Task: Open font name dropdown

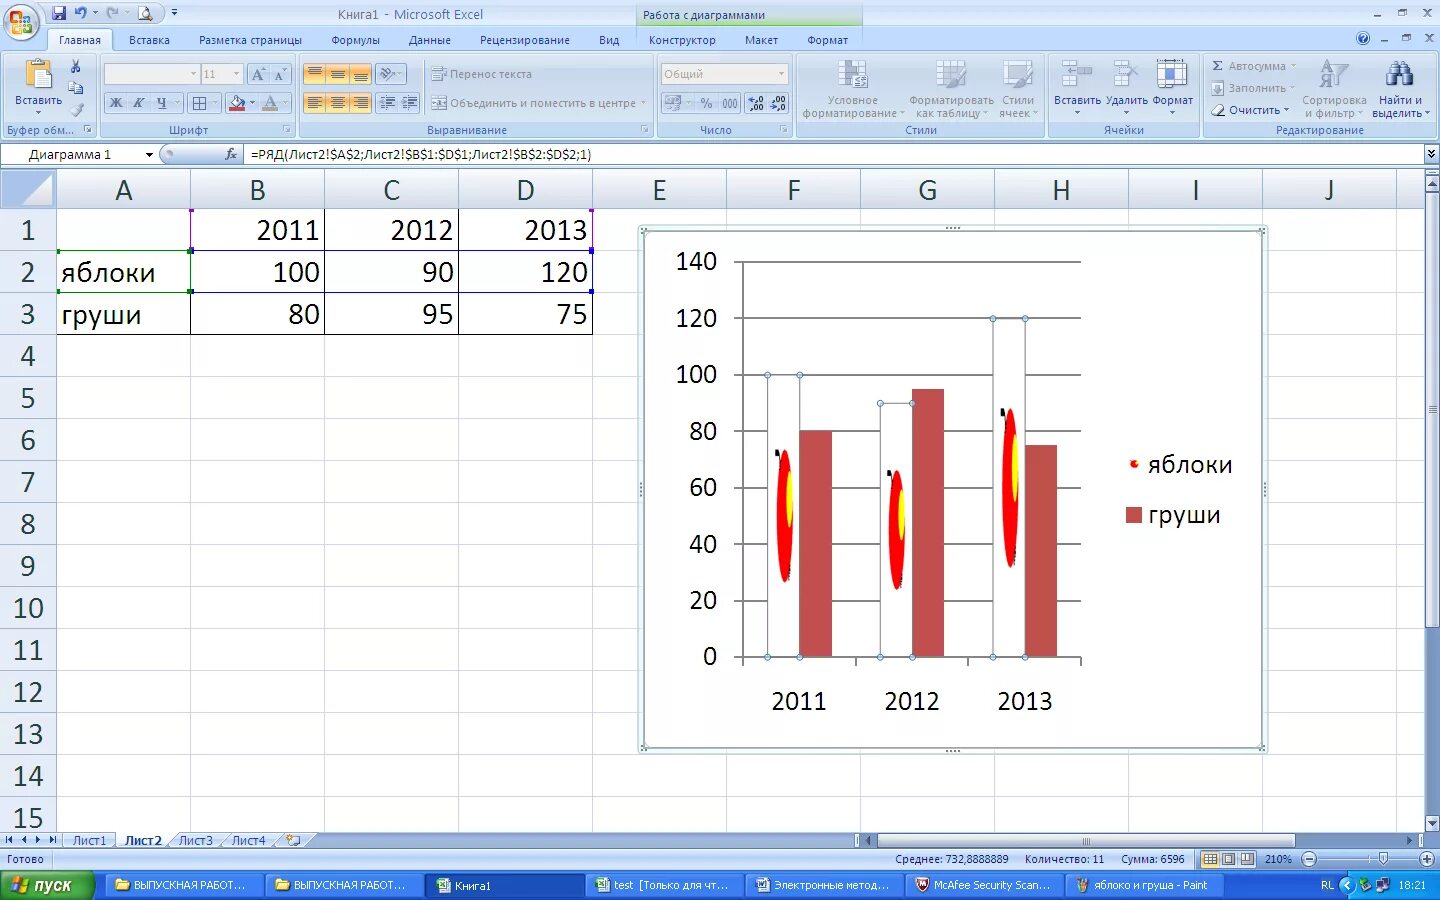Action: (193, 74)
